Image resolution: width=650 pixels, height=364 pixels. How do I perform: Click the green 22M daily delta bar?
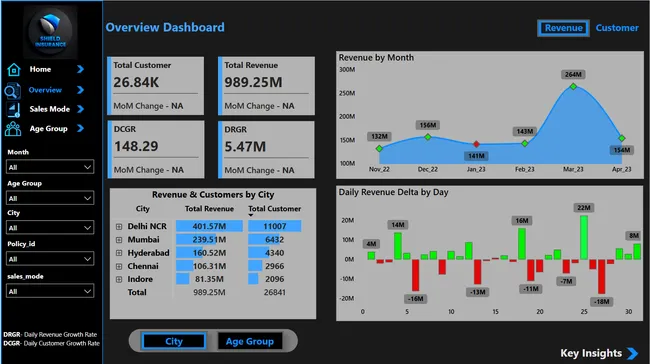tap(584, 238)
